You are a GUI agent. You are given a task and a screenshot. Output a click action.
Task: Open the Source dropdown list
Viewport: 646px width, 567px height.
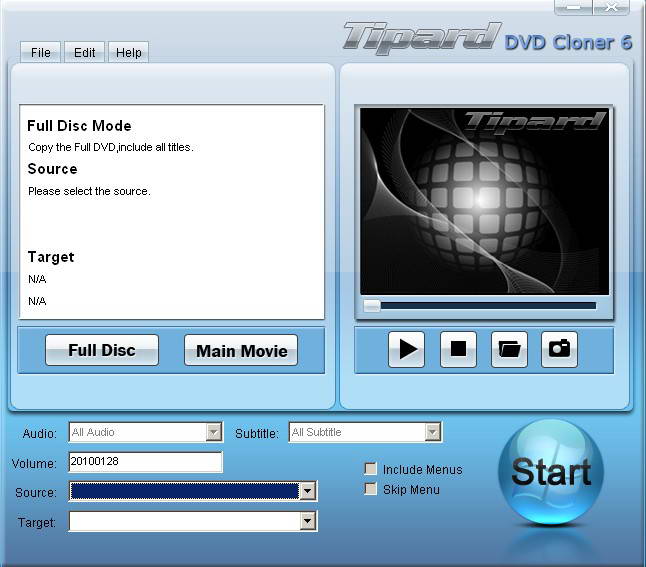(x=308, y=491)
